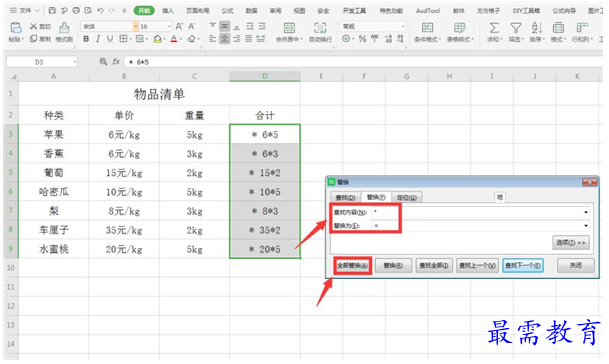The image size is (609, 364).
Task: Click the 选项 Options button in dialog
Action: pyautogui.click(x=571, y=242)
